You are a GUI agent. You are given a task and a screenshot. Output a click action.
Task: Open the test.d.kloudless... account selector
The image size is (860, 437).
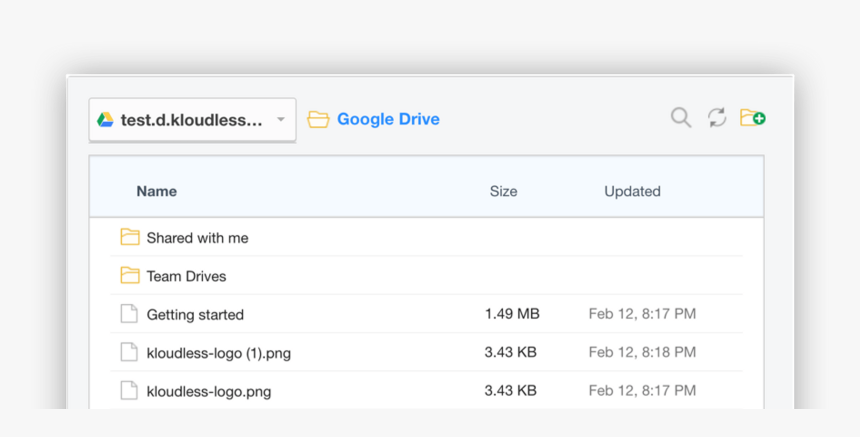click(x=193, y=120)
